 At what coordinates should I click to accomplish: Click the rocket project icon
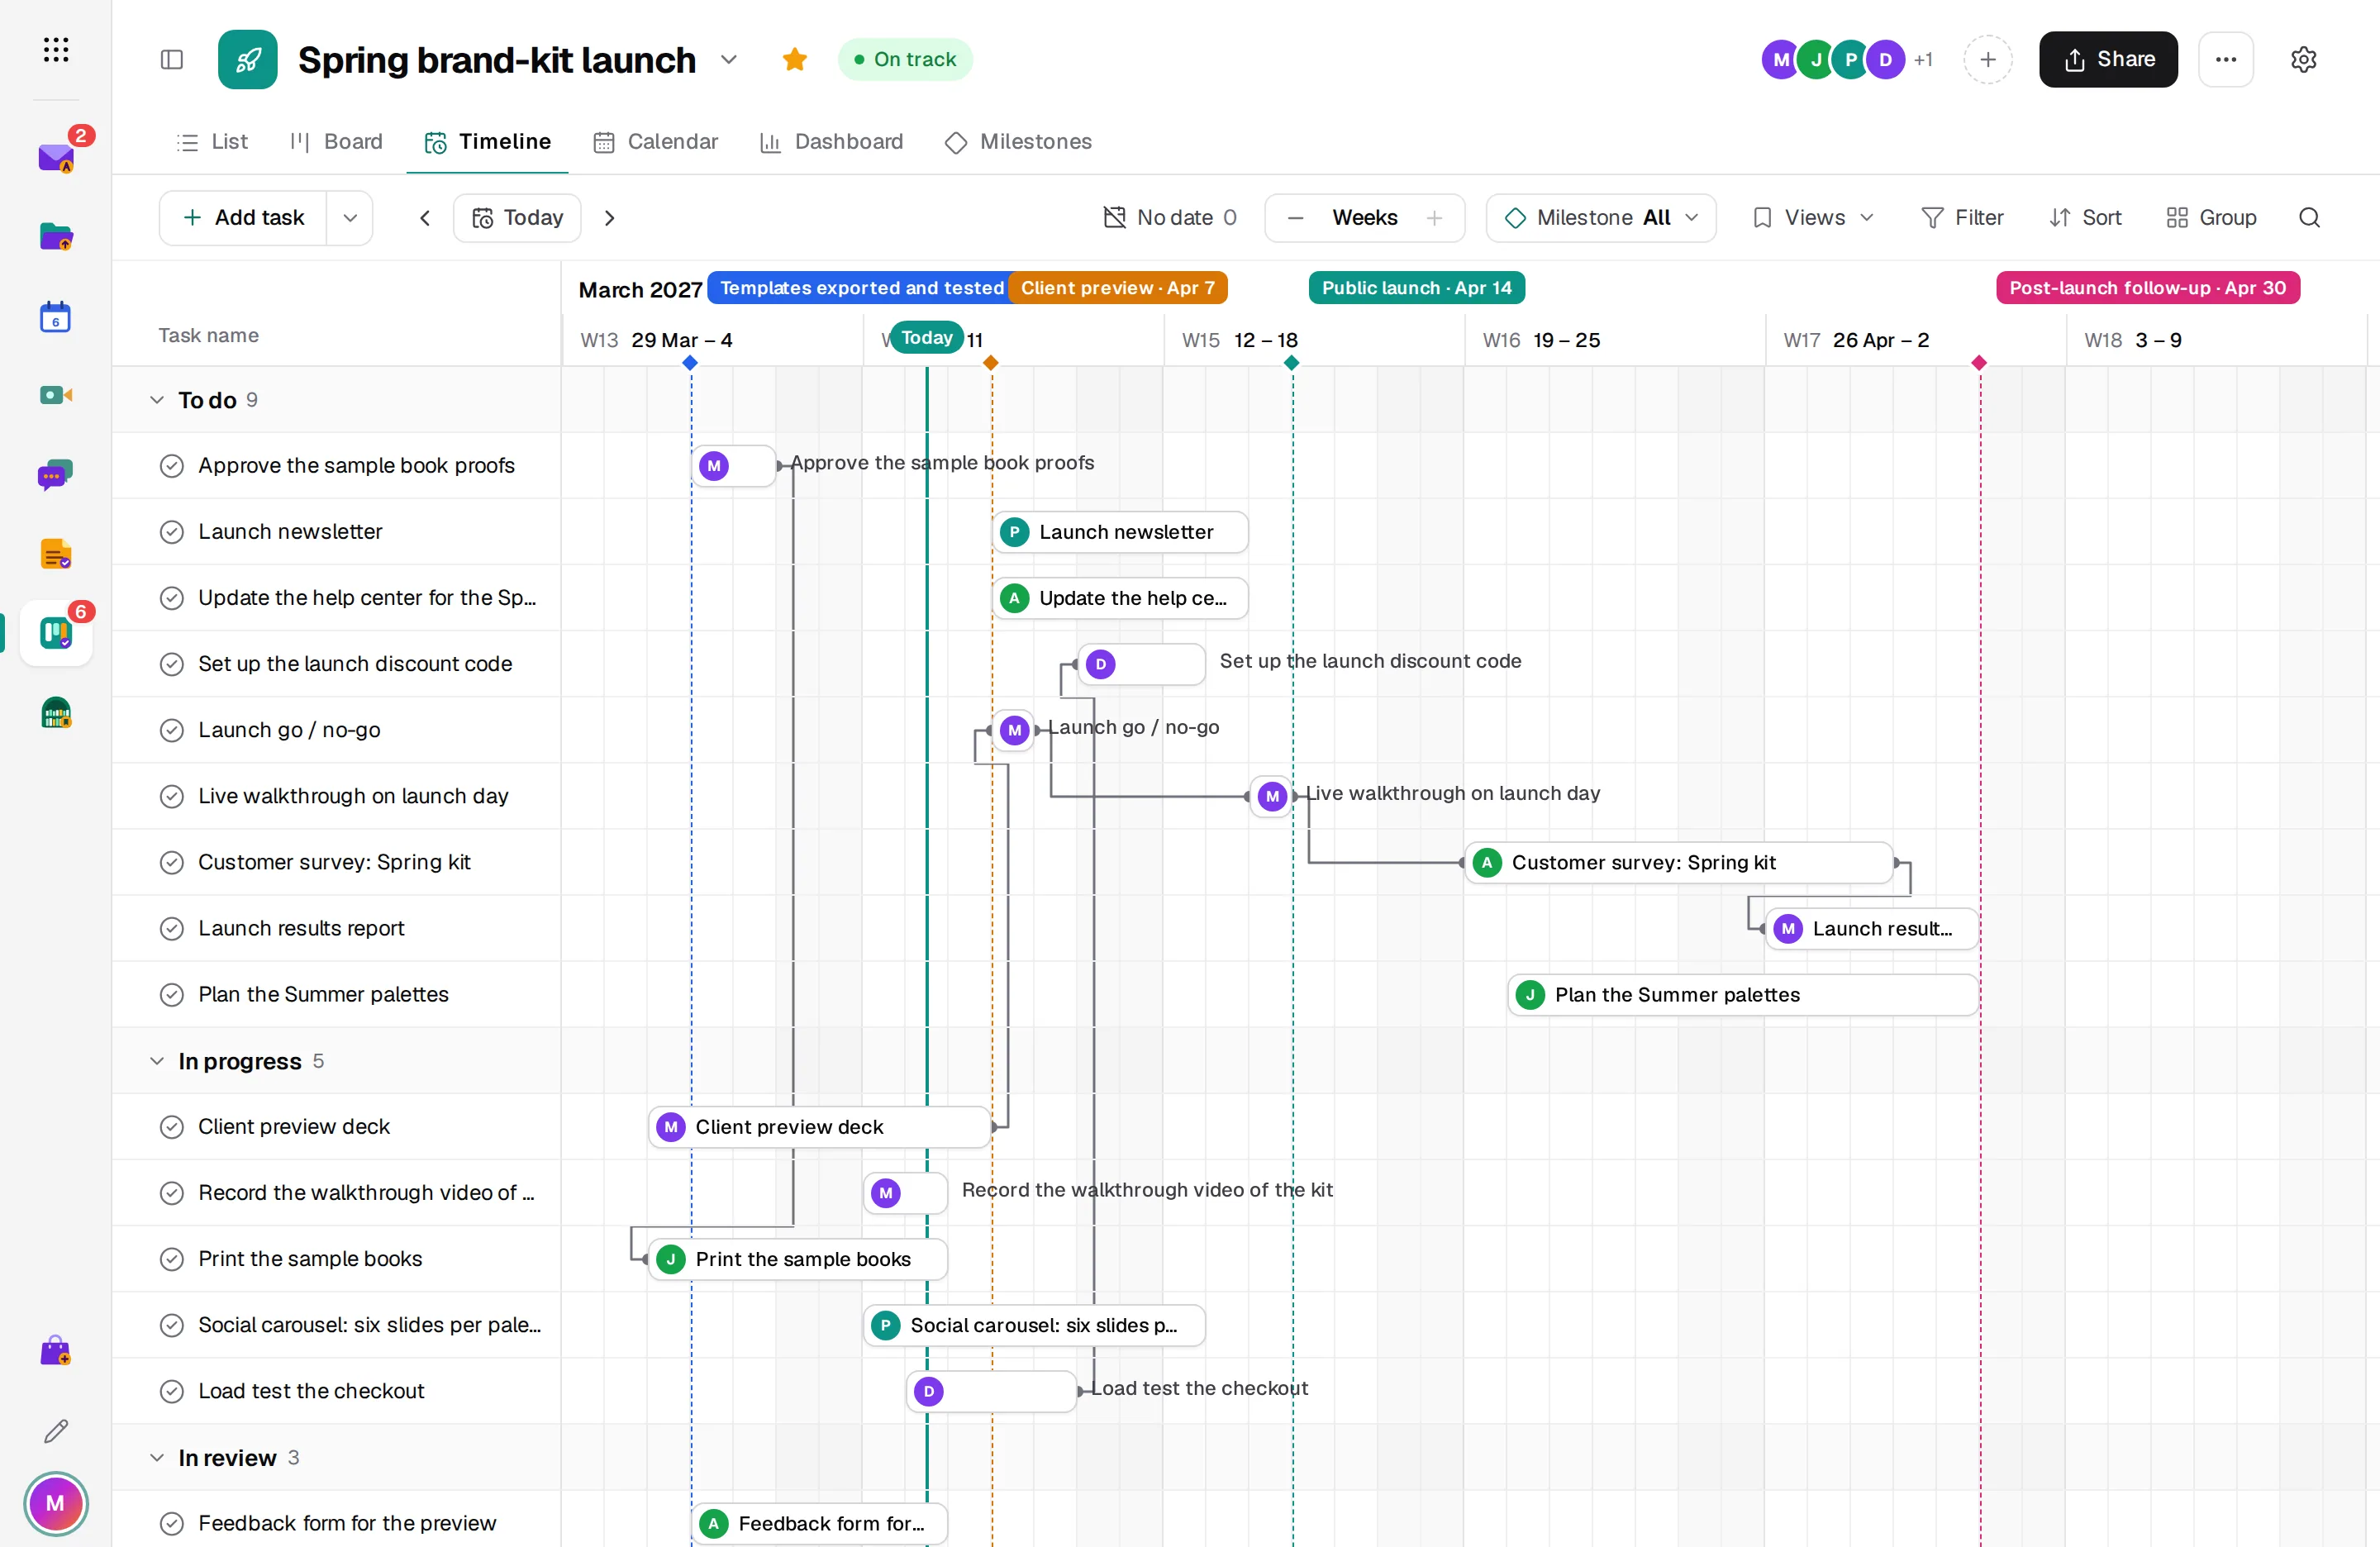[x=247, y=59]
